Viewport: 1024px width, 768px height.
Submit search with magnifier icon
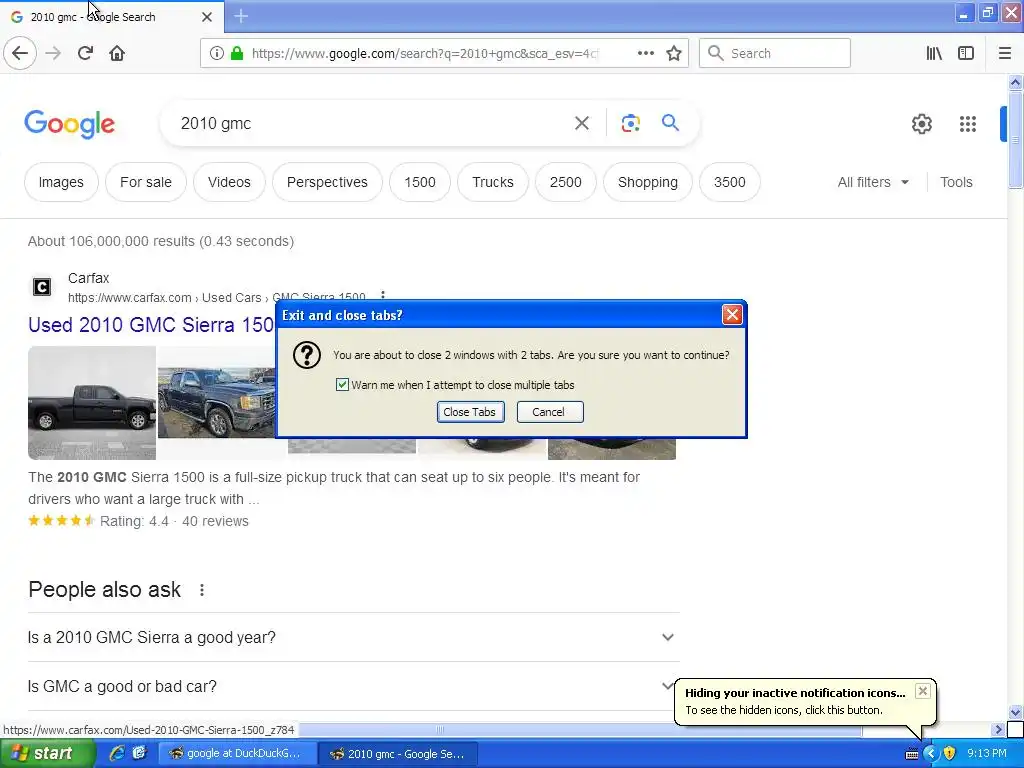tap(670, 122)
